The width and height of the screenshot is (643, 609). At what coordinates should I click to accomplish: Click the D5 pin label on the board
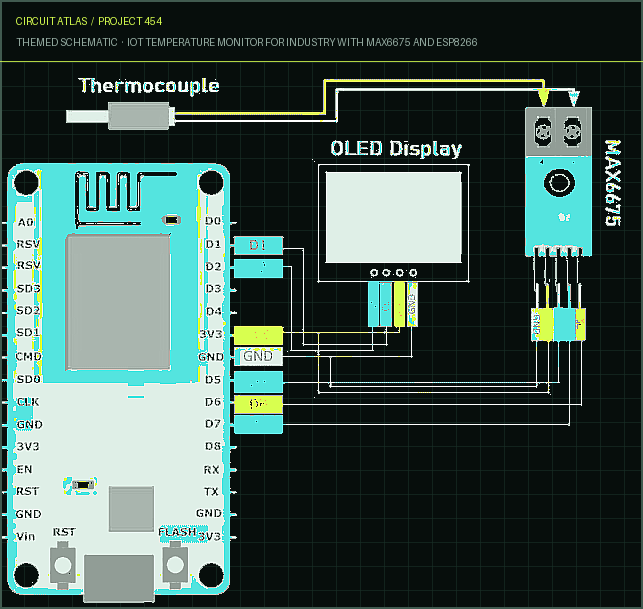click(x=213, y=380)
